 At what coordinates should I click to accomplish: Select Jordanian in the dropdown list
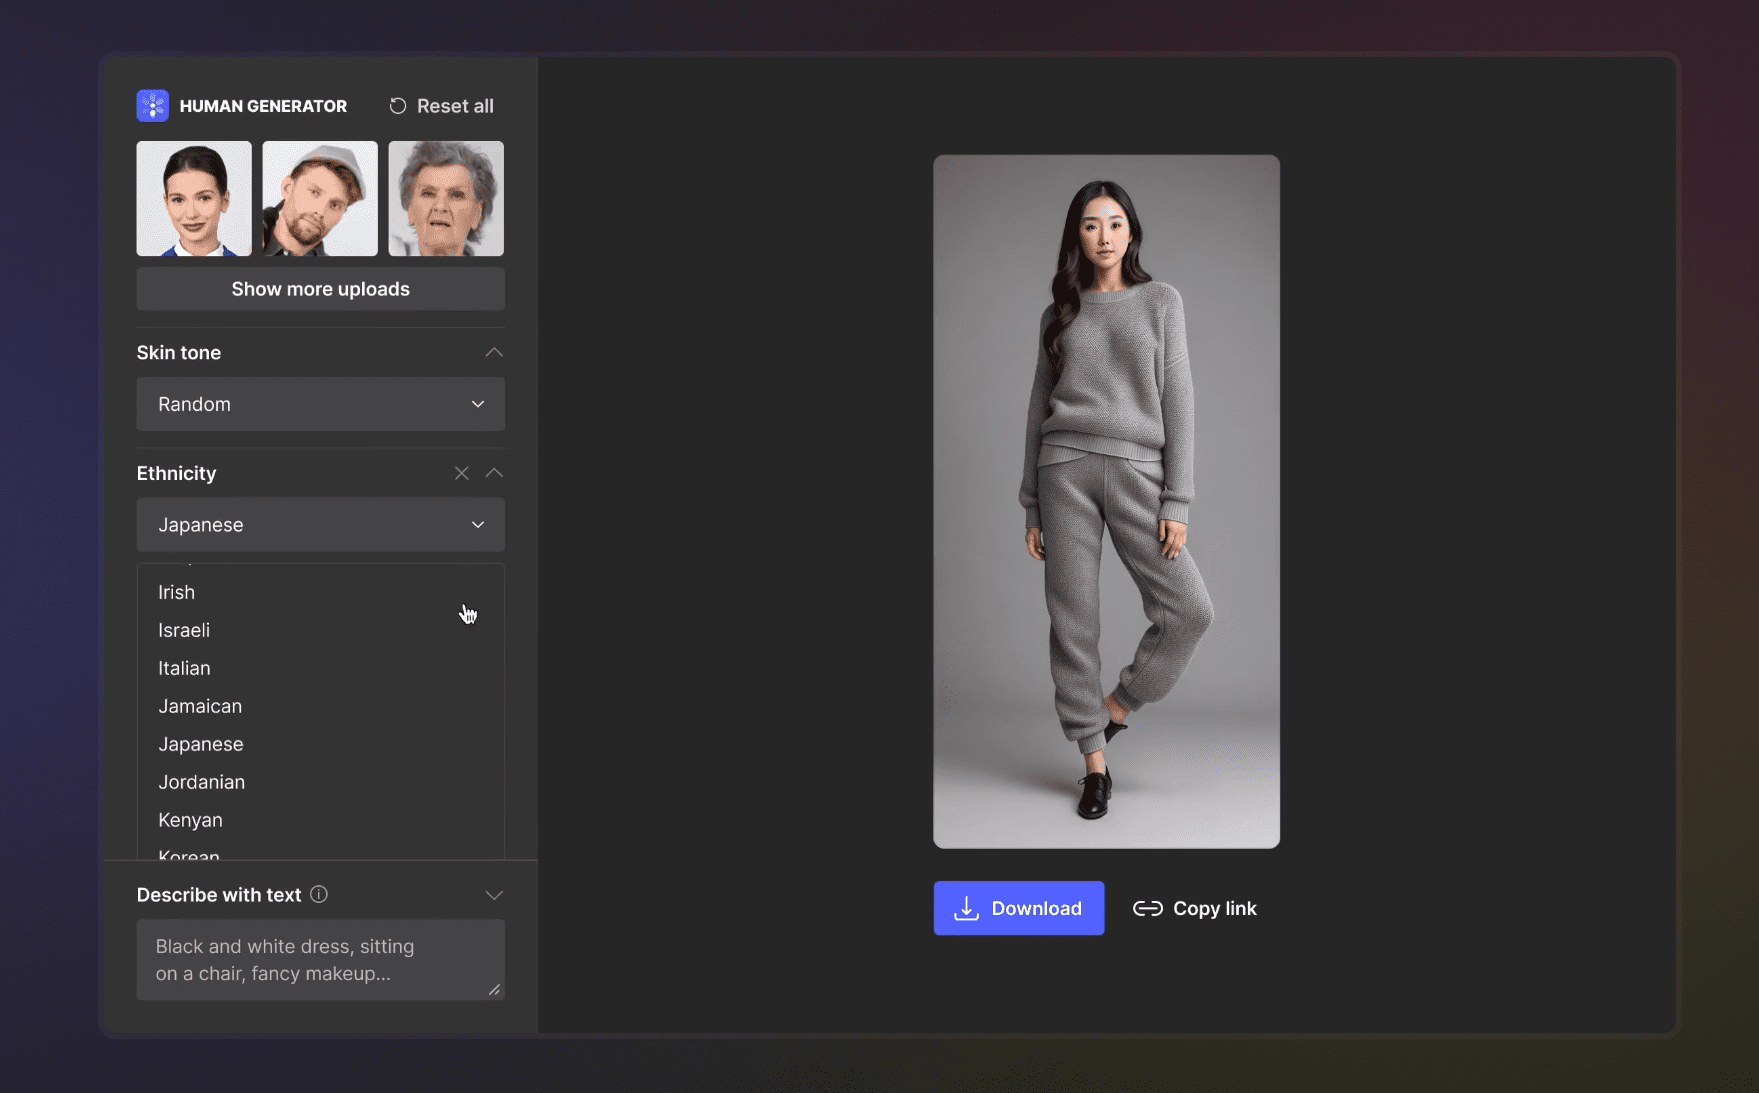point(201,782)
